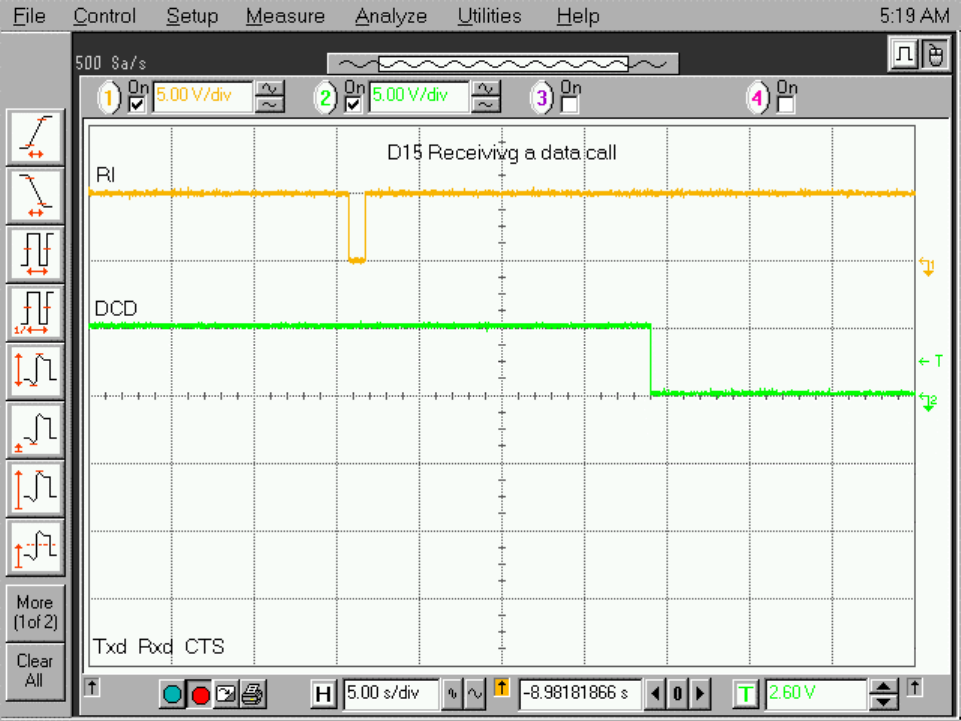This screenshot has height=721, width=961.
Task: Open the Help menu
Action: pos(578,16)
